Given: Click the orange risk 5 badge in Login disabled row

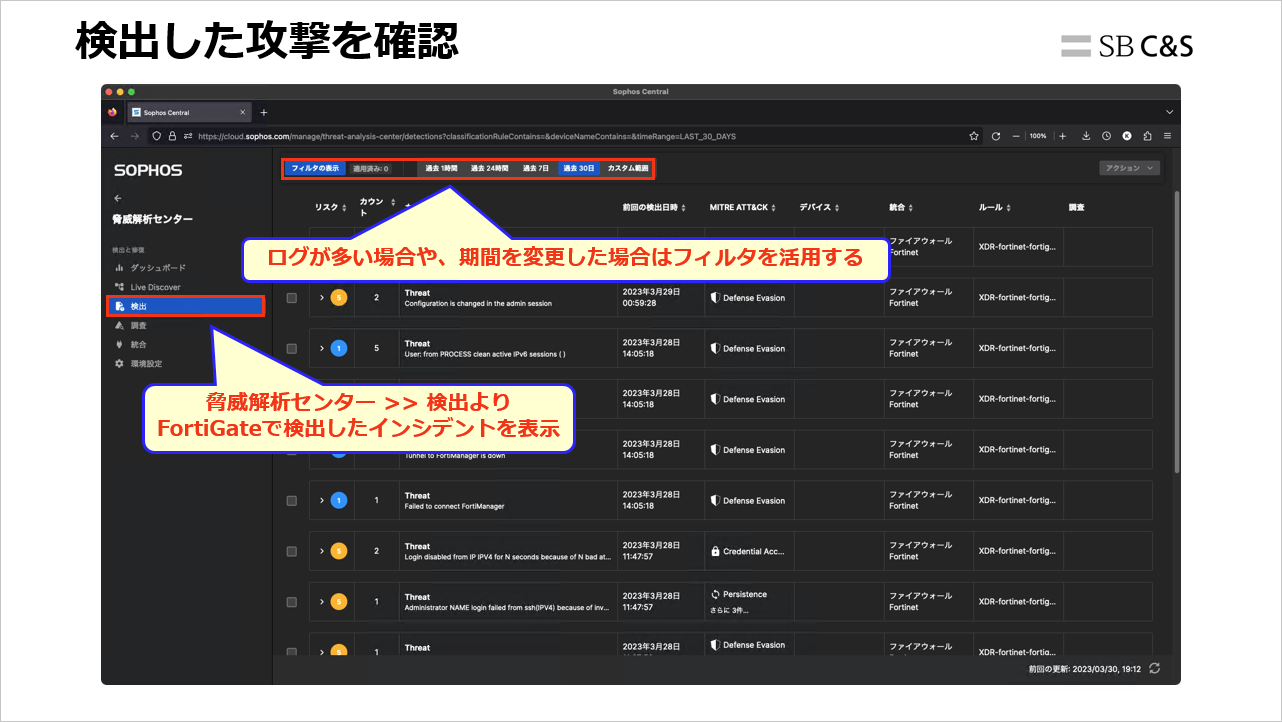Looking at the screenshot, I should pos(339,551).
